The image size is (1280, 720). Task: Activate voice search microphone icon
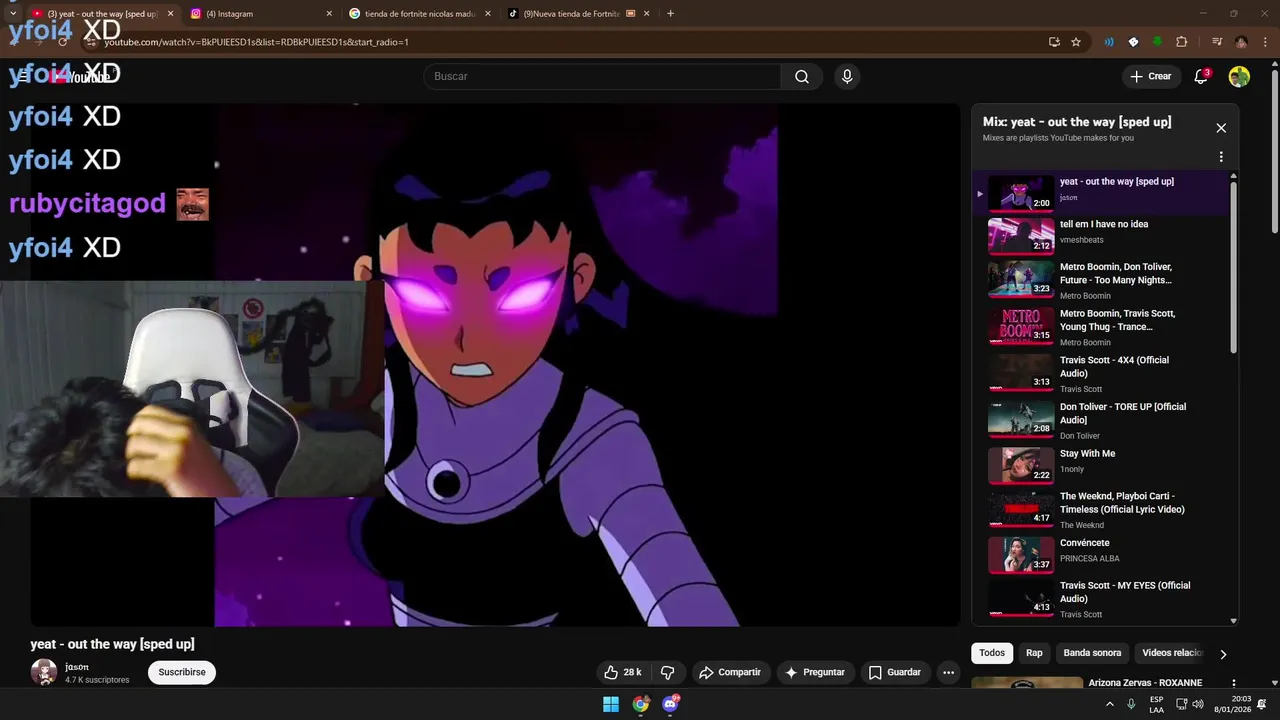[x=847, y=77]
